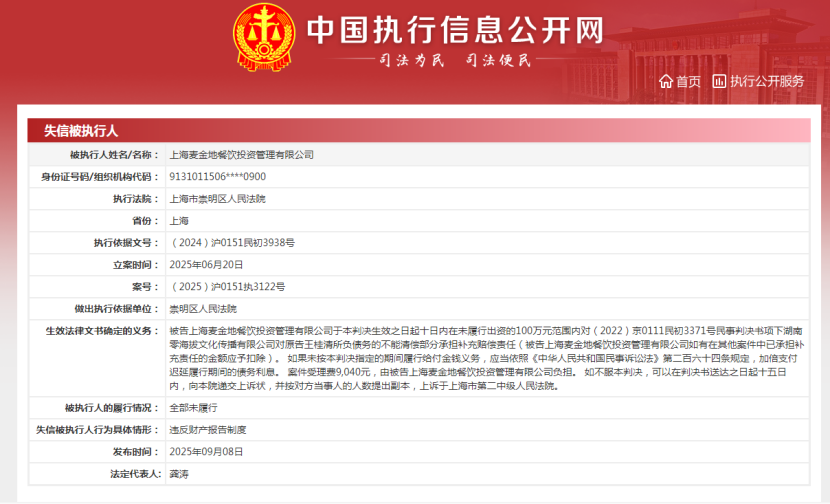Click the 失信被执行人 section header
Viewport: 830px width, 504px height.
coord(81,131)
